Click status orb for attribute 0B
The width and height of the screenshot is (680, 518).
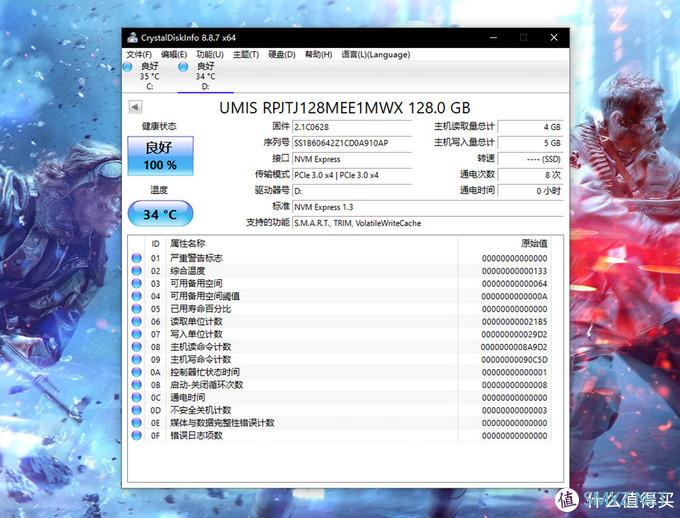click(x=137, y=385)
